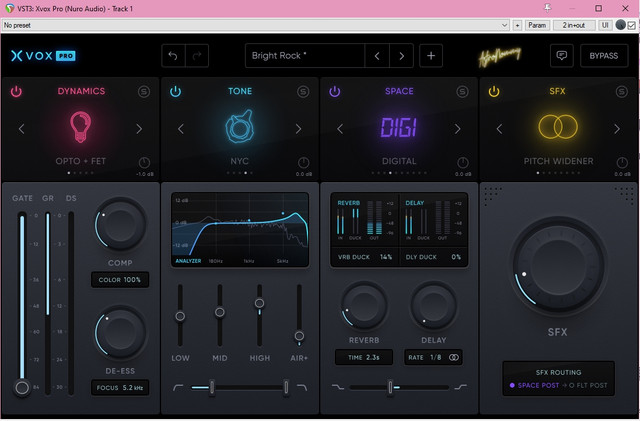Open the comment bubble icon
640x421 pixels.
pyautogui.click(x=562, y=56)
